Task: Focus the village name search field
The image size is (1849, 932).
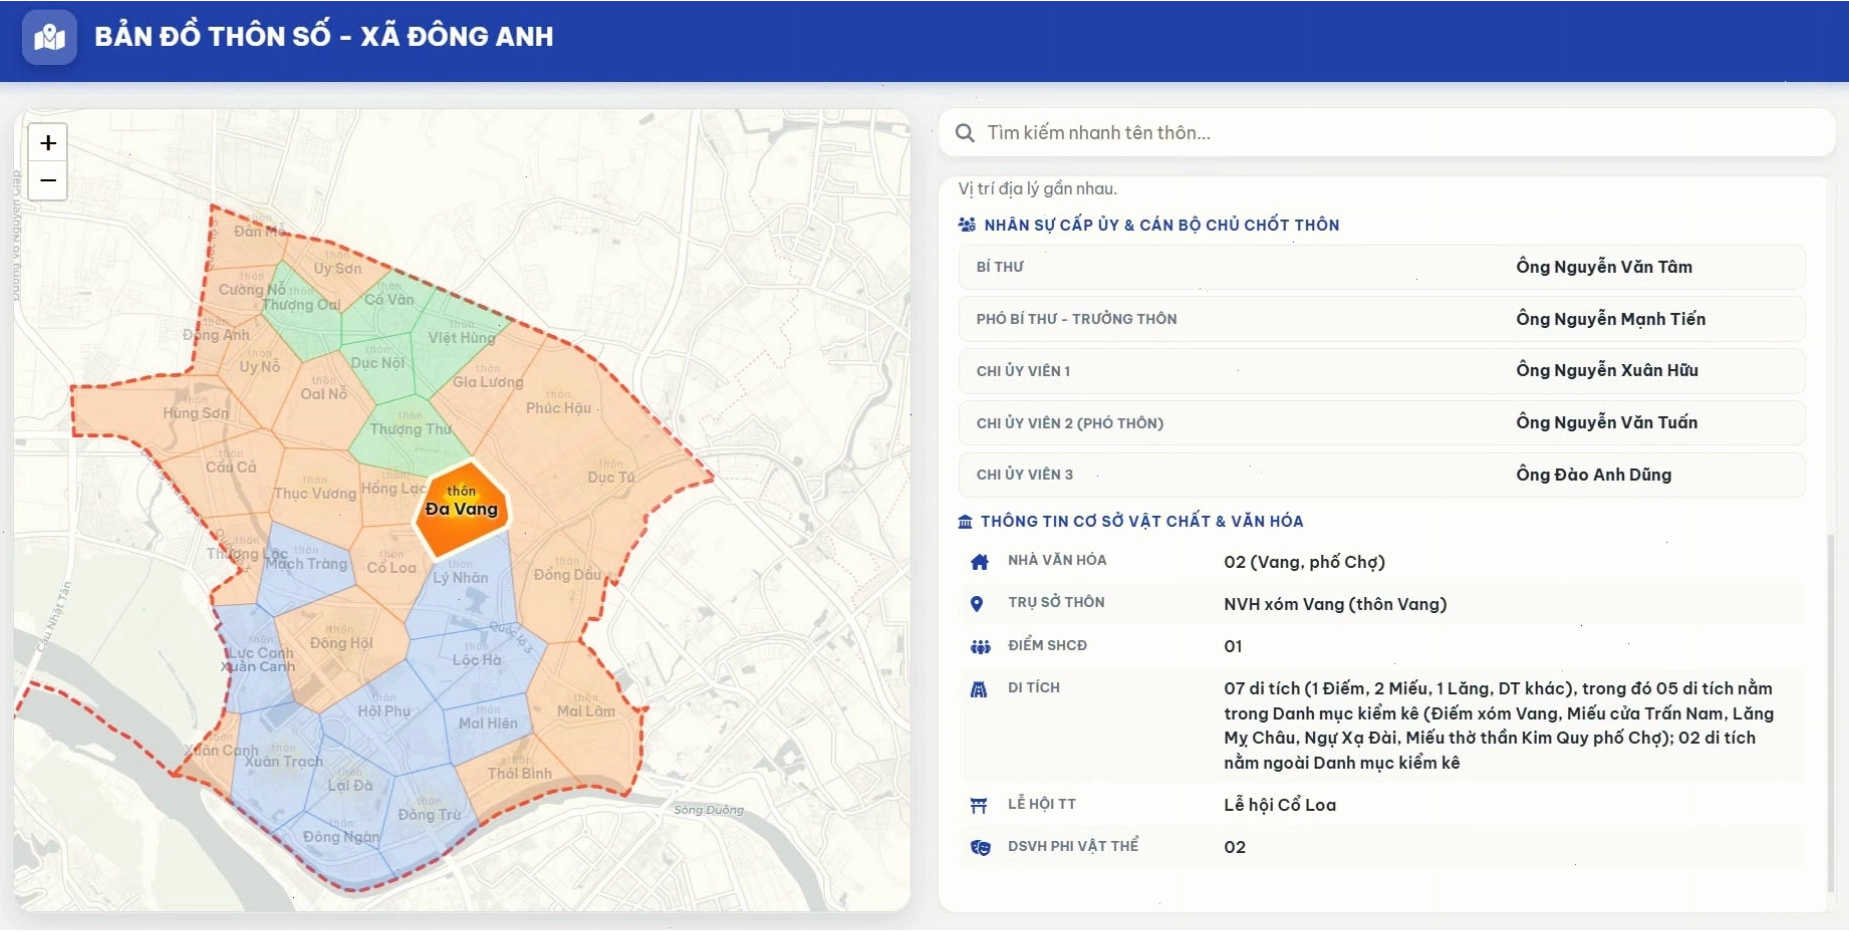Action: coord(1386,133)
